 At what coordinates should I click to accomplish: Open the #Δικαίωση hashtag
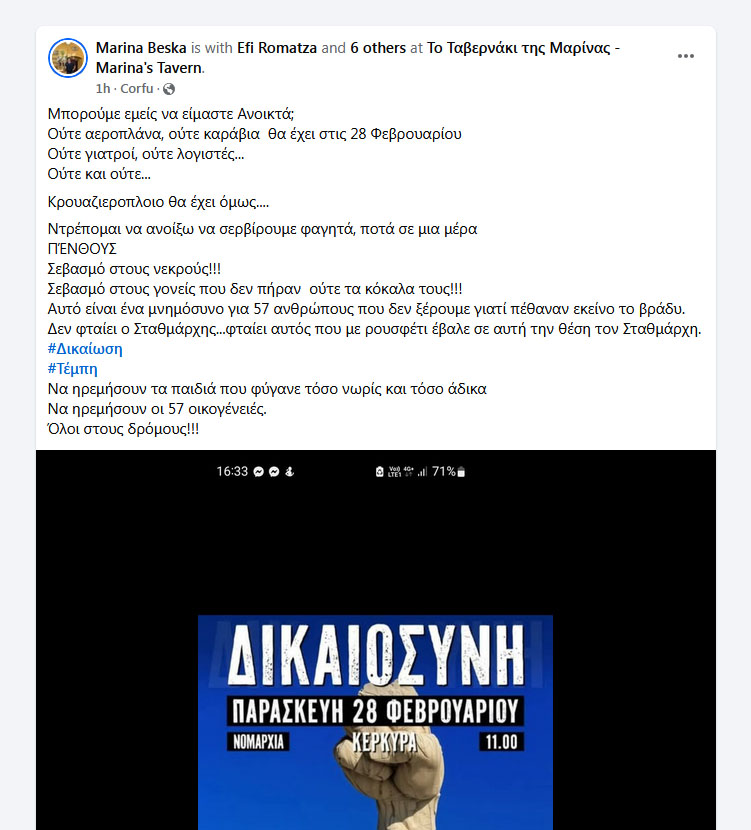85,349
